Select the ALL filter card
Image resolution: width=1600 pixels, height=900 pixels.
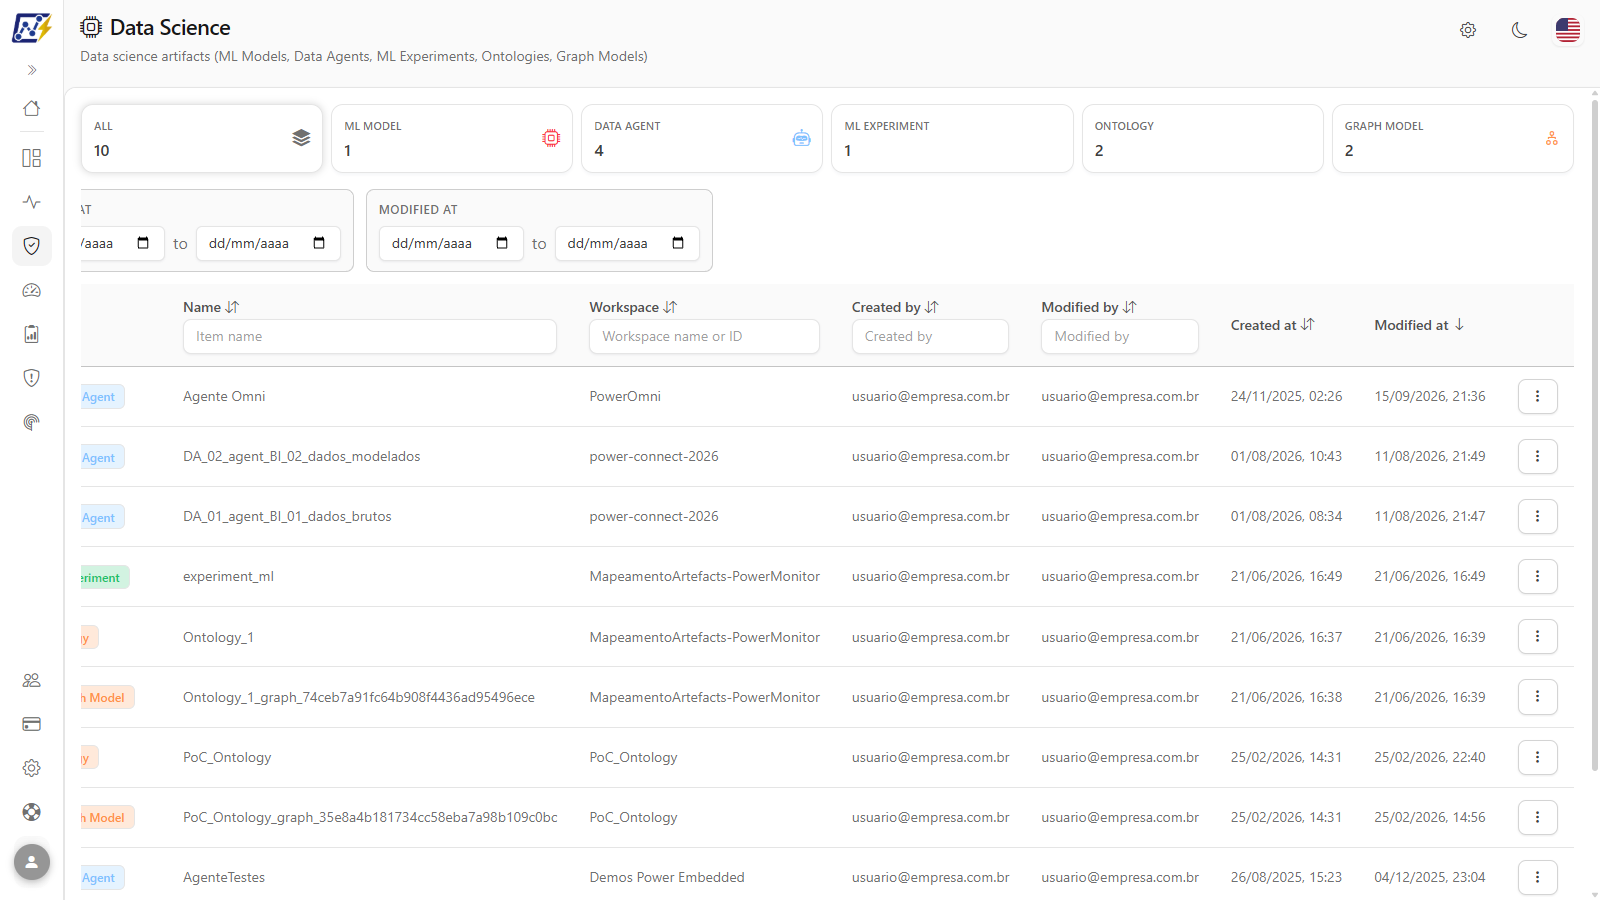click(x=202, y=139)
